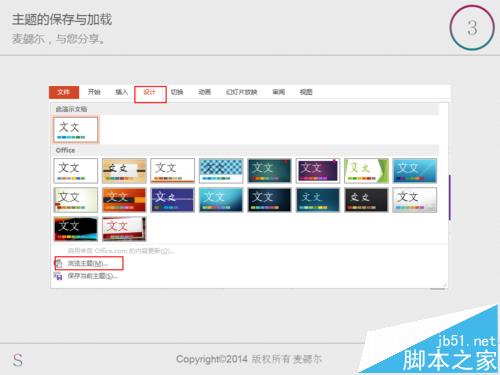Apply the charcoal black theme thumbnail
Viewport: 500px width, 375px height.
click(366, 200)
